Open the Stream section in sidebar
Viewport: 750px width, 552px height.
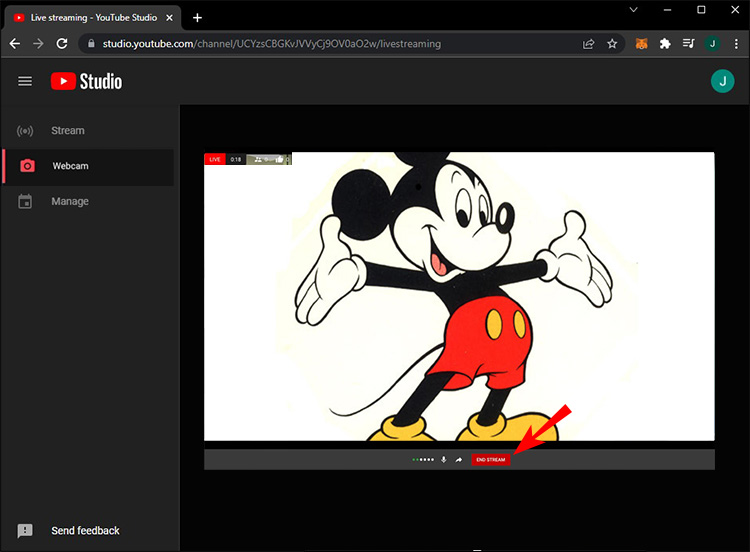[x=67, y=131]
